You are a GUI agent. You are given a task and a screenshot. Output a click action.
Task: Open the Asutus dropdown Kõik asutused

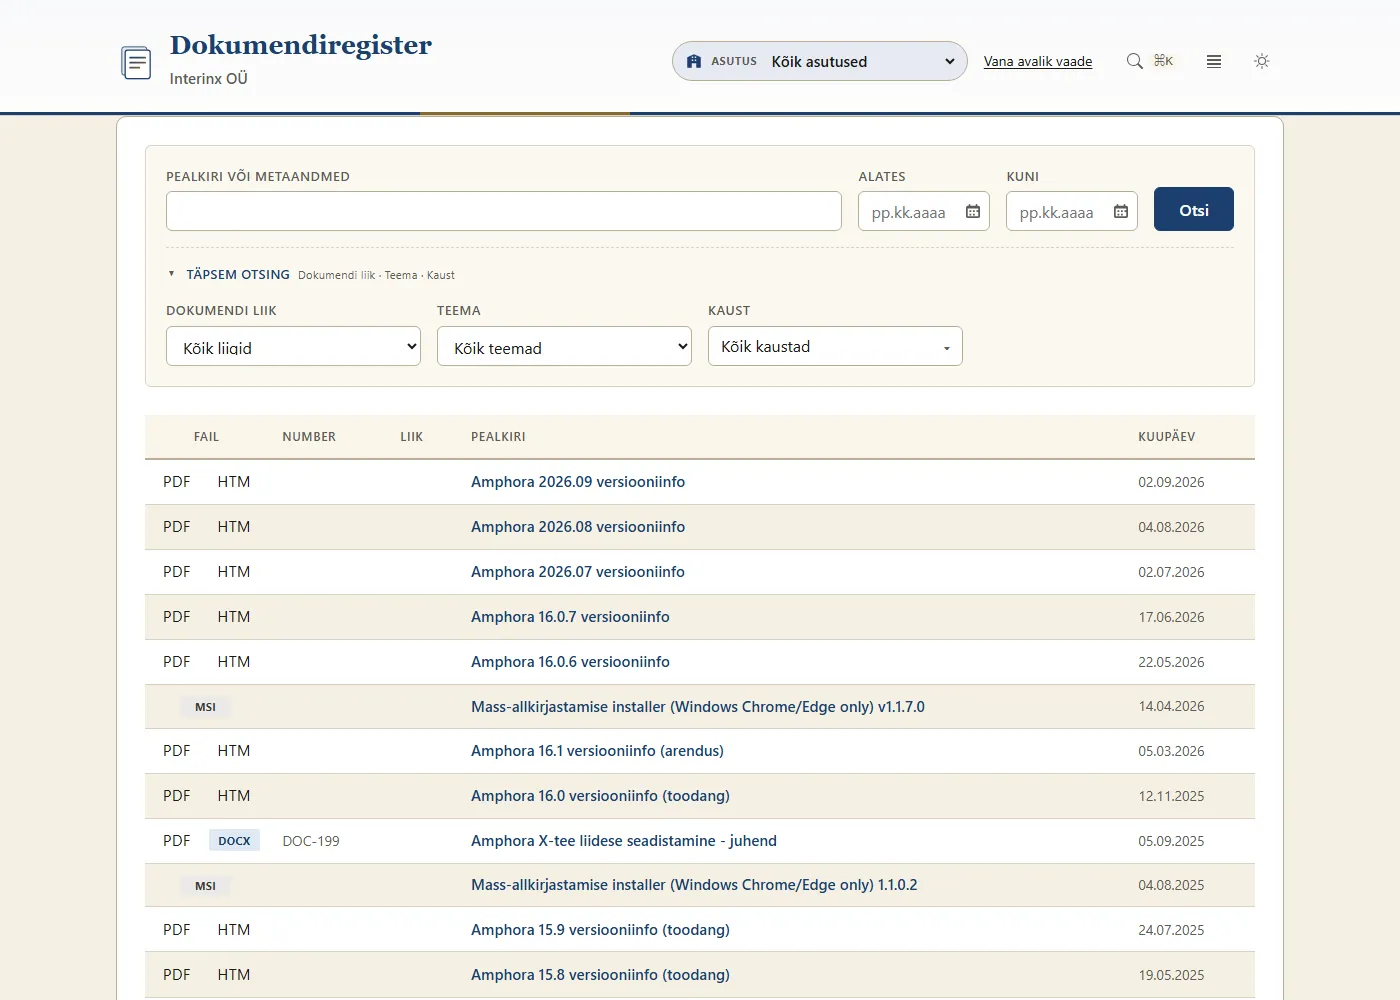coord(820,61)
